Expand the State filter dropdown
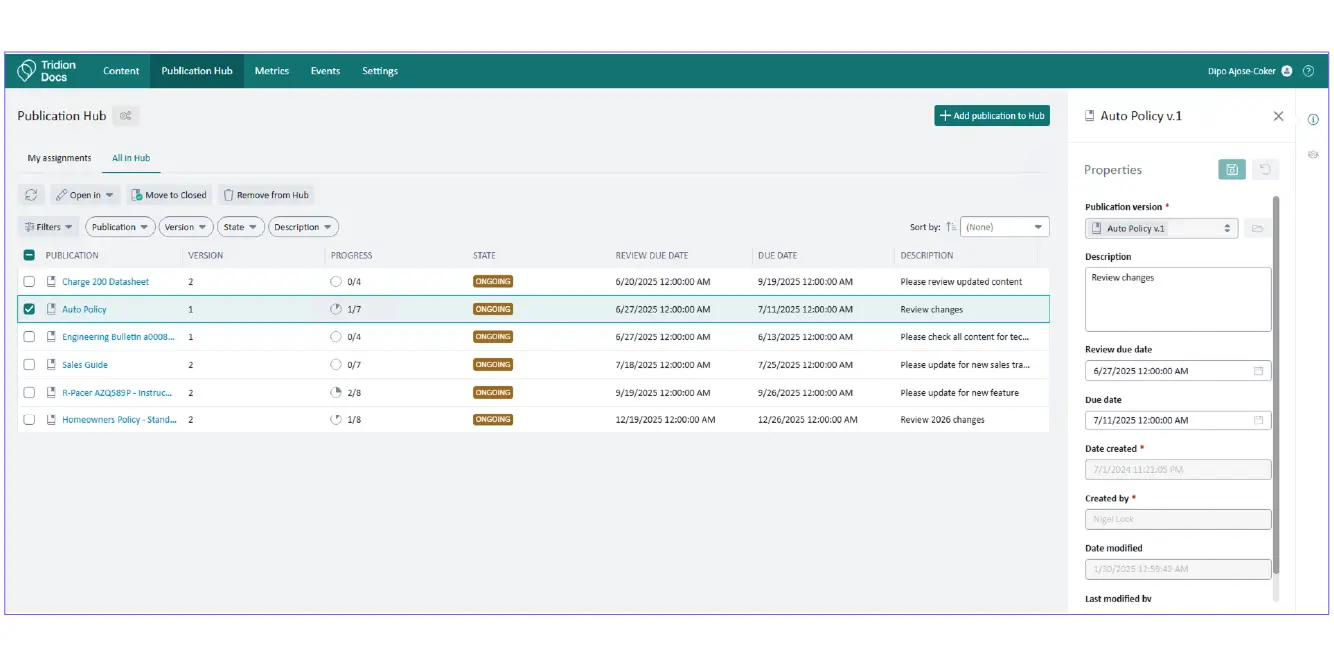The height and width of the screenshot is (667, 1334). pos(241,227)
